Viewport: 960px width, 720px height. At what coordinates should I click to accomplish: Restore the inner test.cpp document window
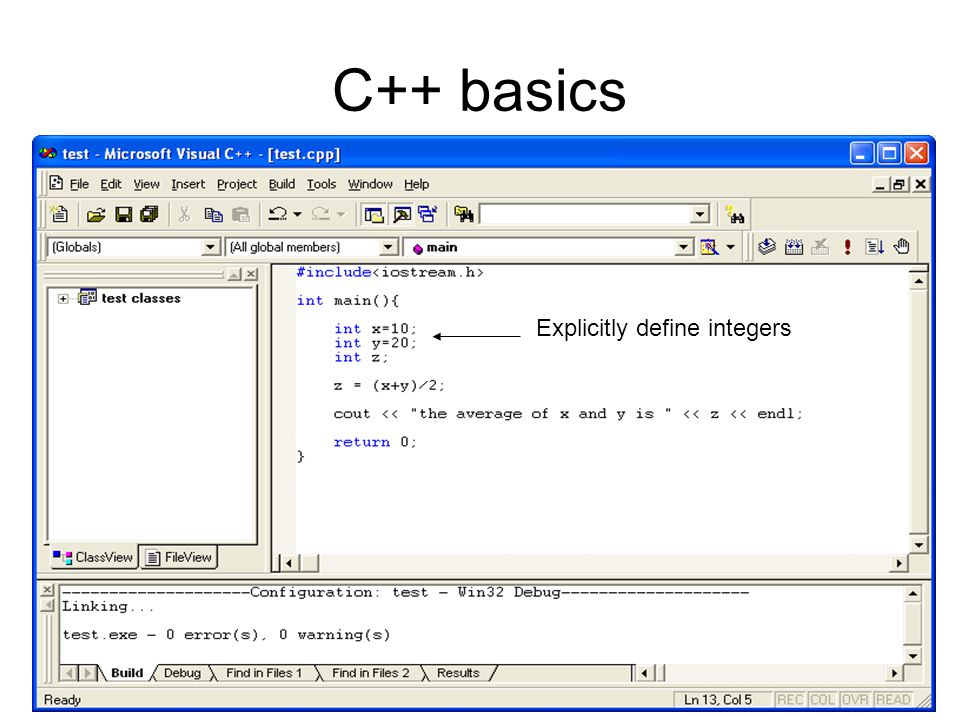pos(899,184)
